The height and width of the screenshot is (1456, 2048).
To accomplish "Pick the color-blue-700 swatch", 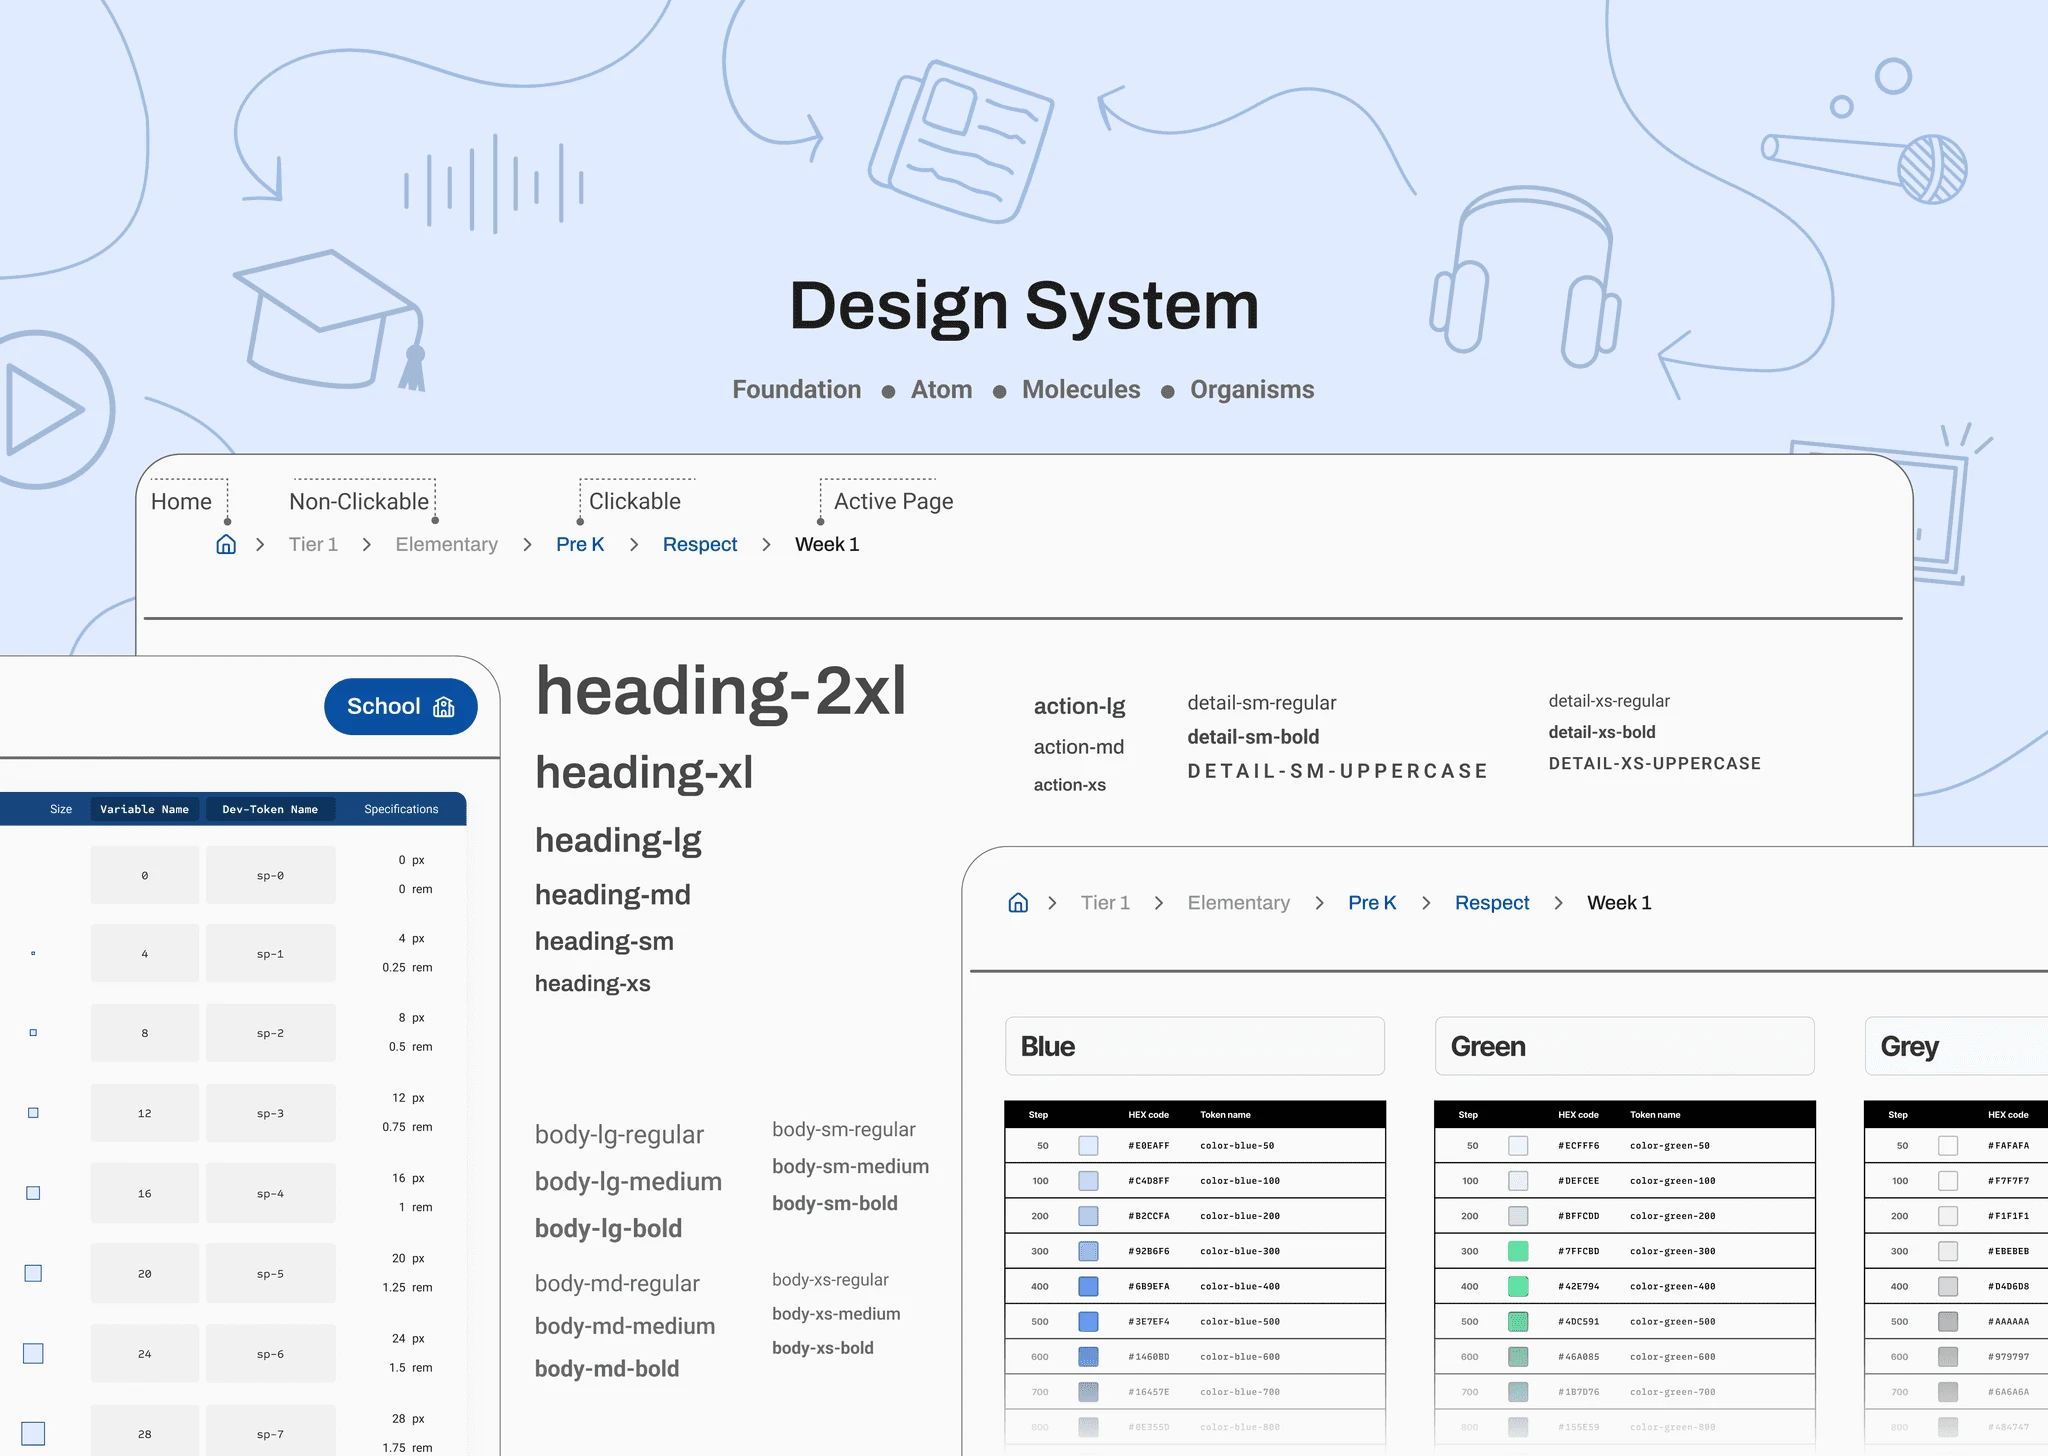I will [x=1088, y=1391].
